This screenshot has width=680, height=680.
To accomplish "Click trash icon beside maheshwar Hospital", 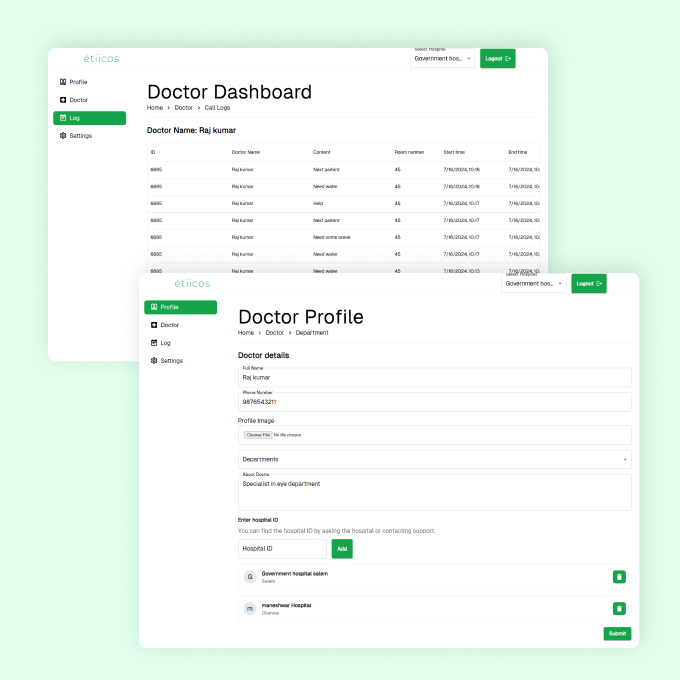I will tap(619, 608).
